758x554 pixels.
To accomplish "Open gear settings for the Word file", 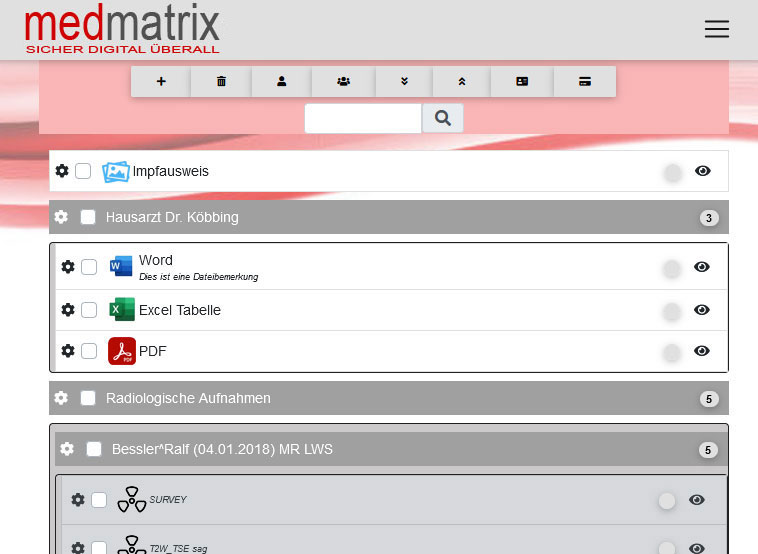I will tap(68, 266).
